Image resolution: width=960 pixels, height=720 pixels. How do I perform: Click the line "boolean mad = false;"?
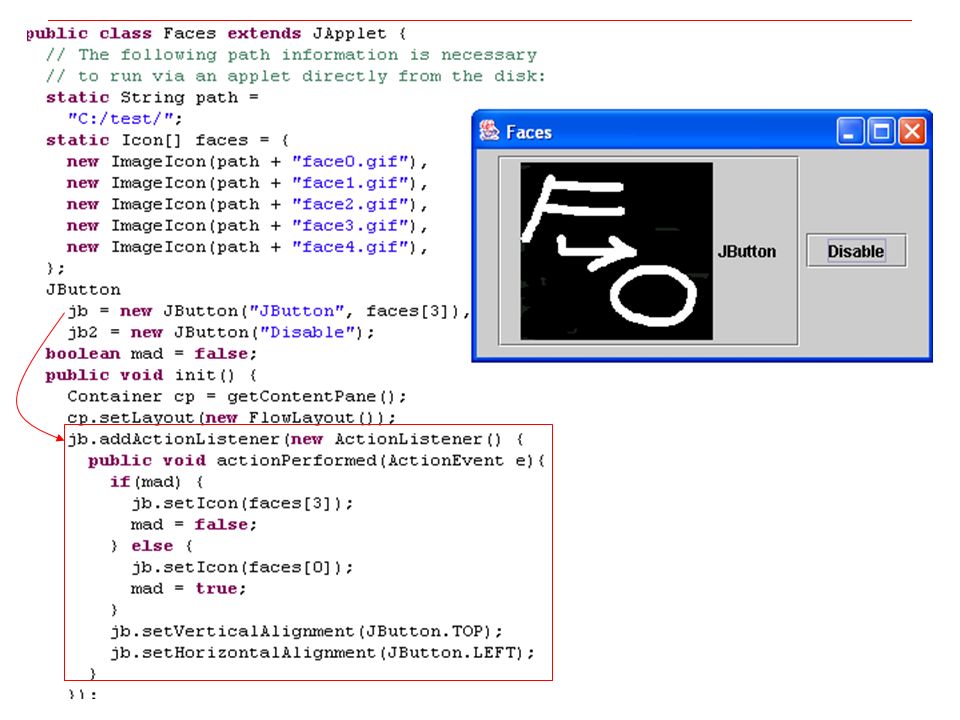(x=151, y=354)
